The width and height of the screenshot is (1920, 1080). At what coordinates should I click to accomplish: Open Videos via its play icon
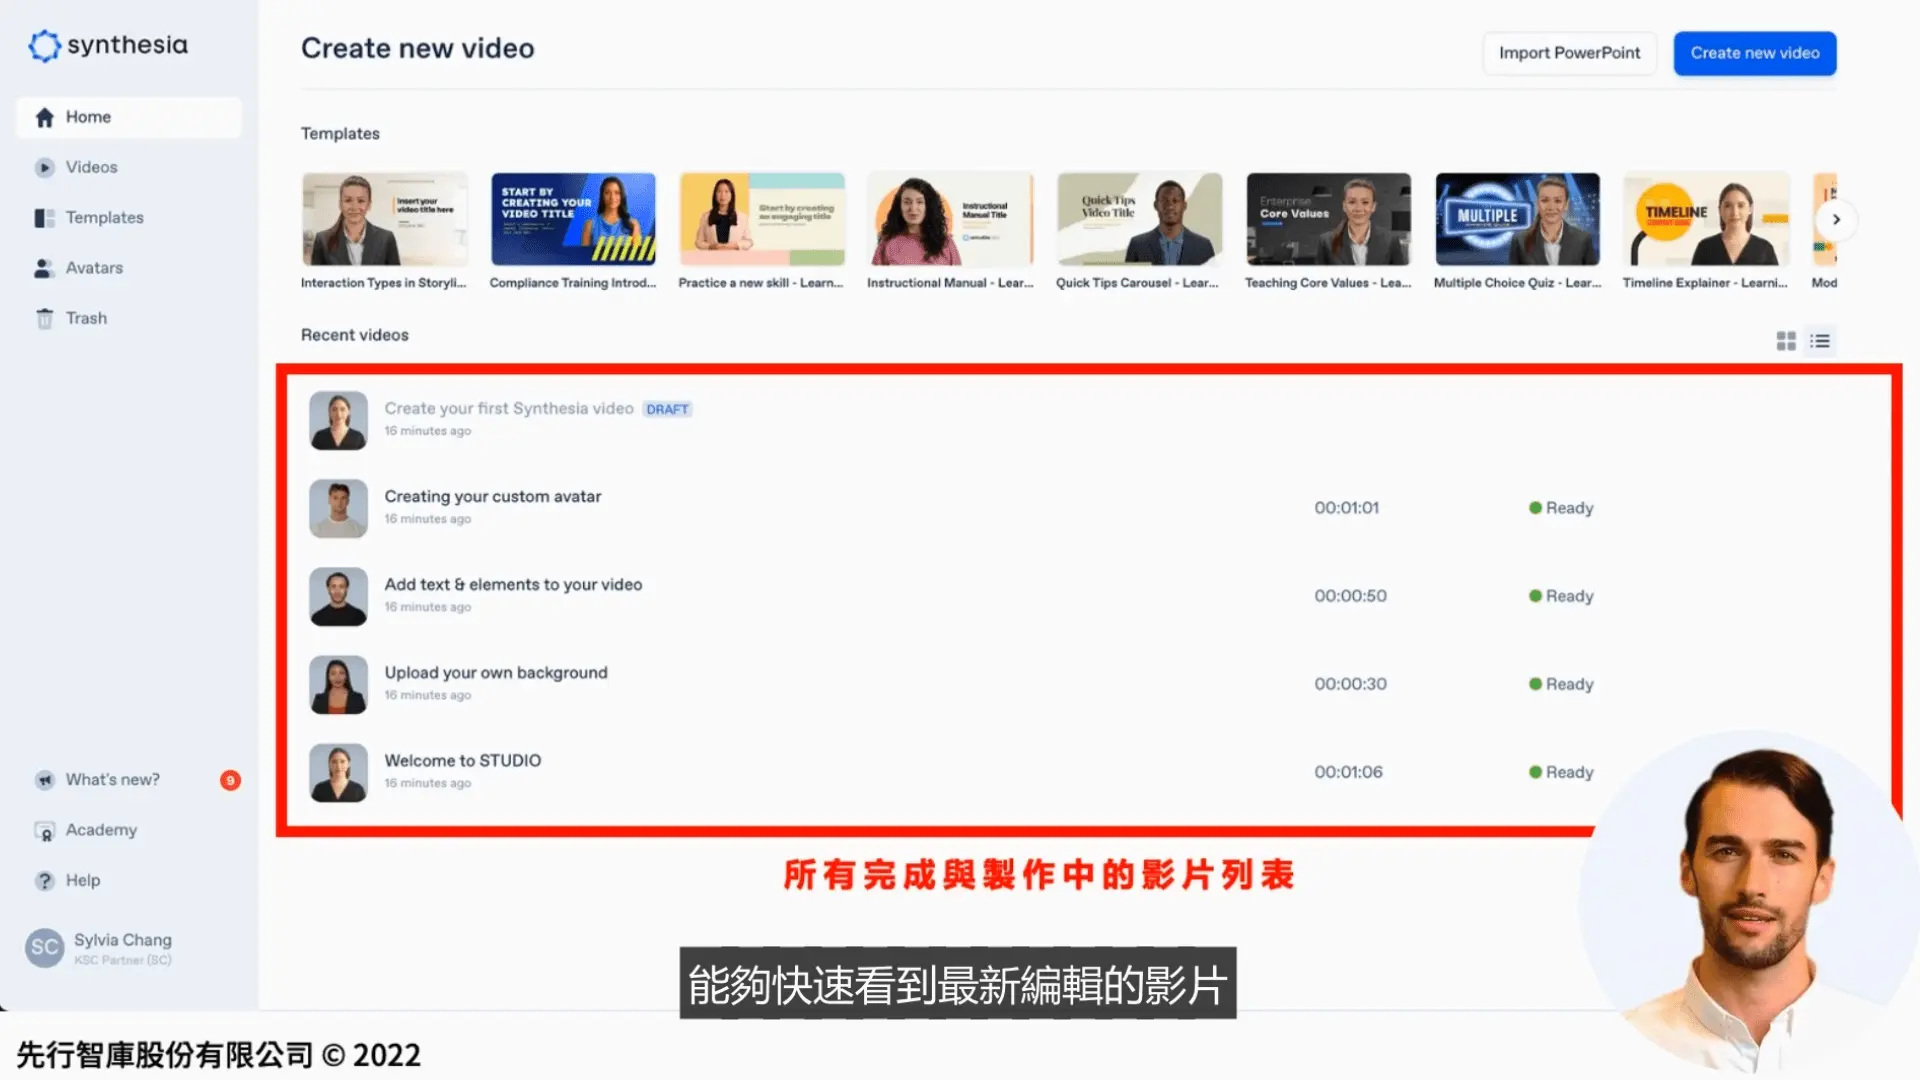(x=44, y=168)
